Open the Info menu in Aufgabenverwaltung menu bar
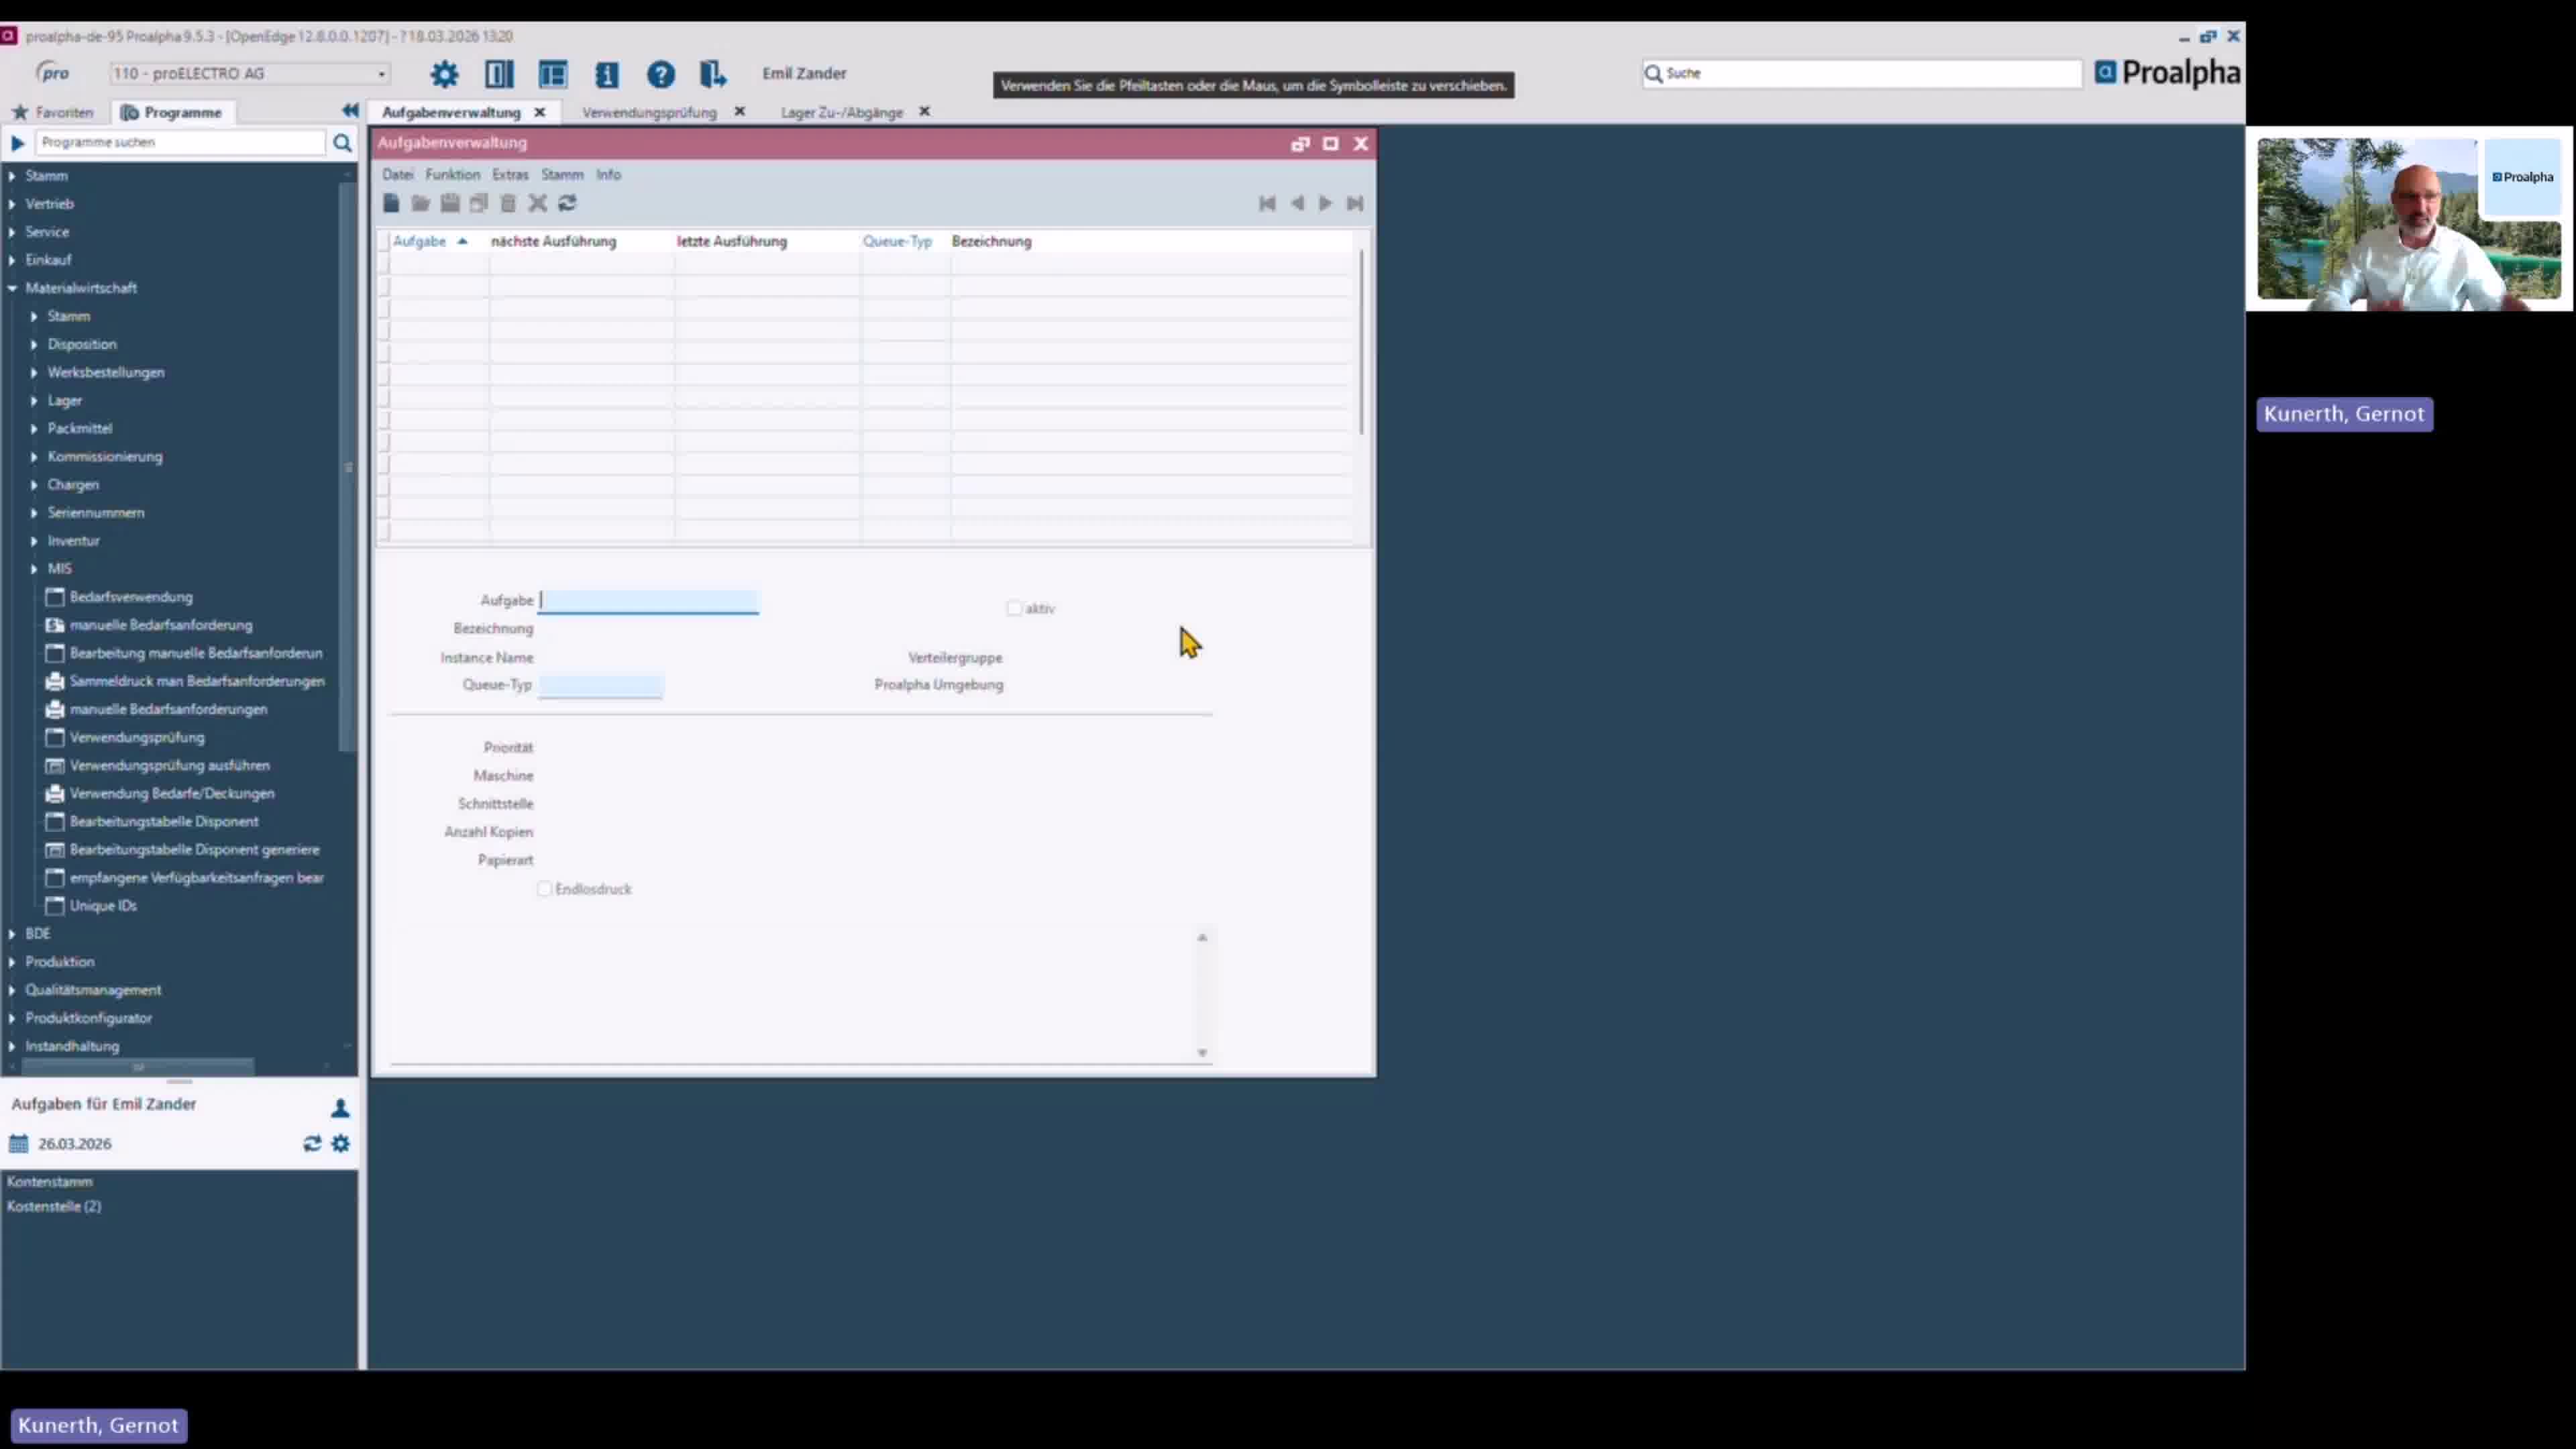Image resolution: width=2576 pixels, height=1449 pixels. [x=608, y=174]
